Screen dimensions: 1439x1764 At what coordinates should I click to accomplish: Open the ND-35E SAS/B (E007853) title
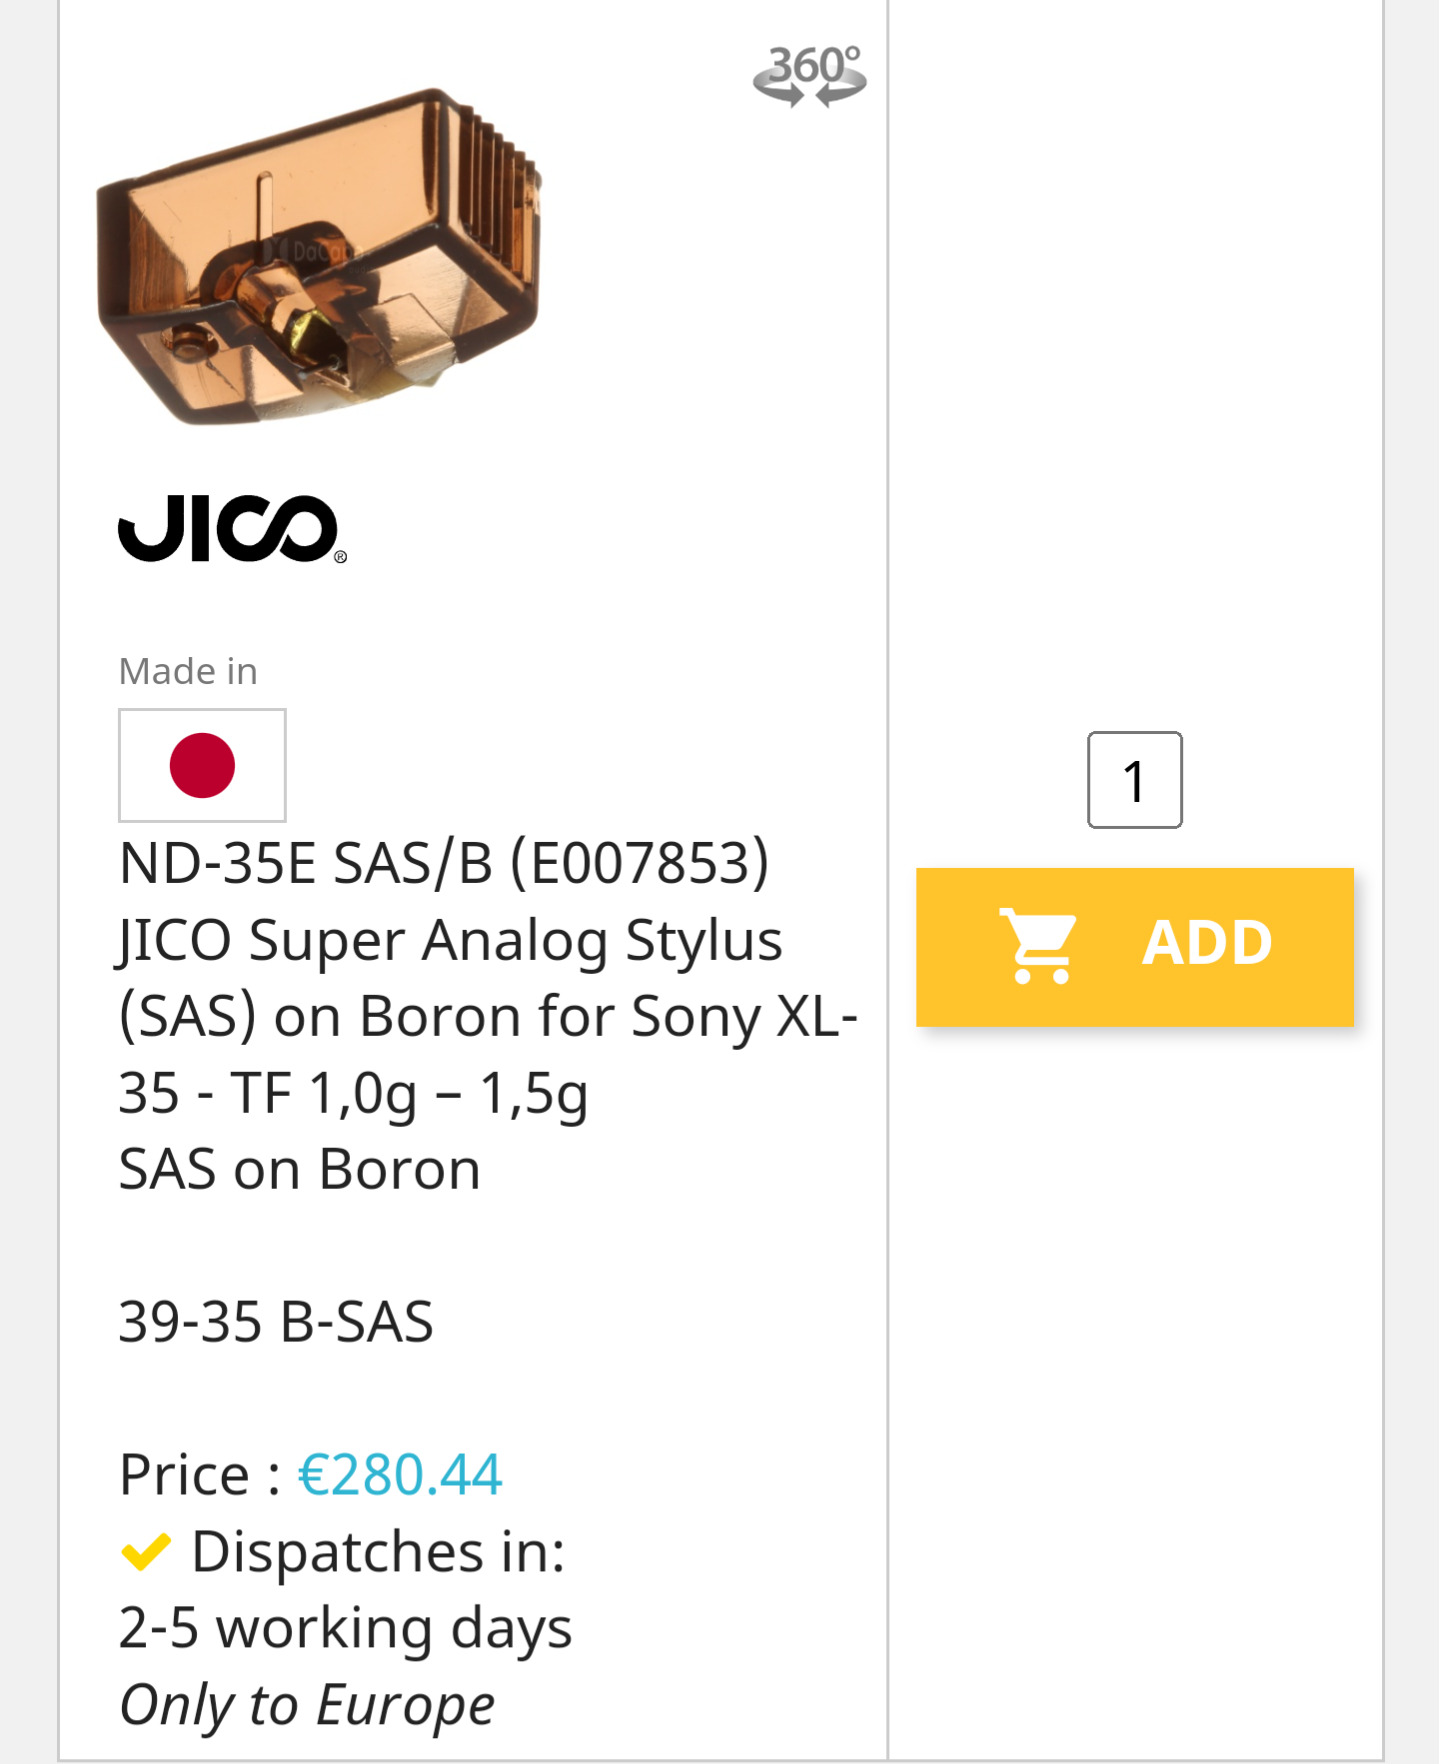tap(444, 863)
